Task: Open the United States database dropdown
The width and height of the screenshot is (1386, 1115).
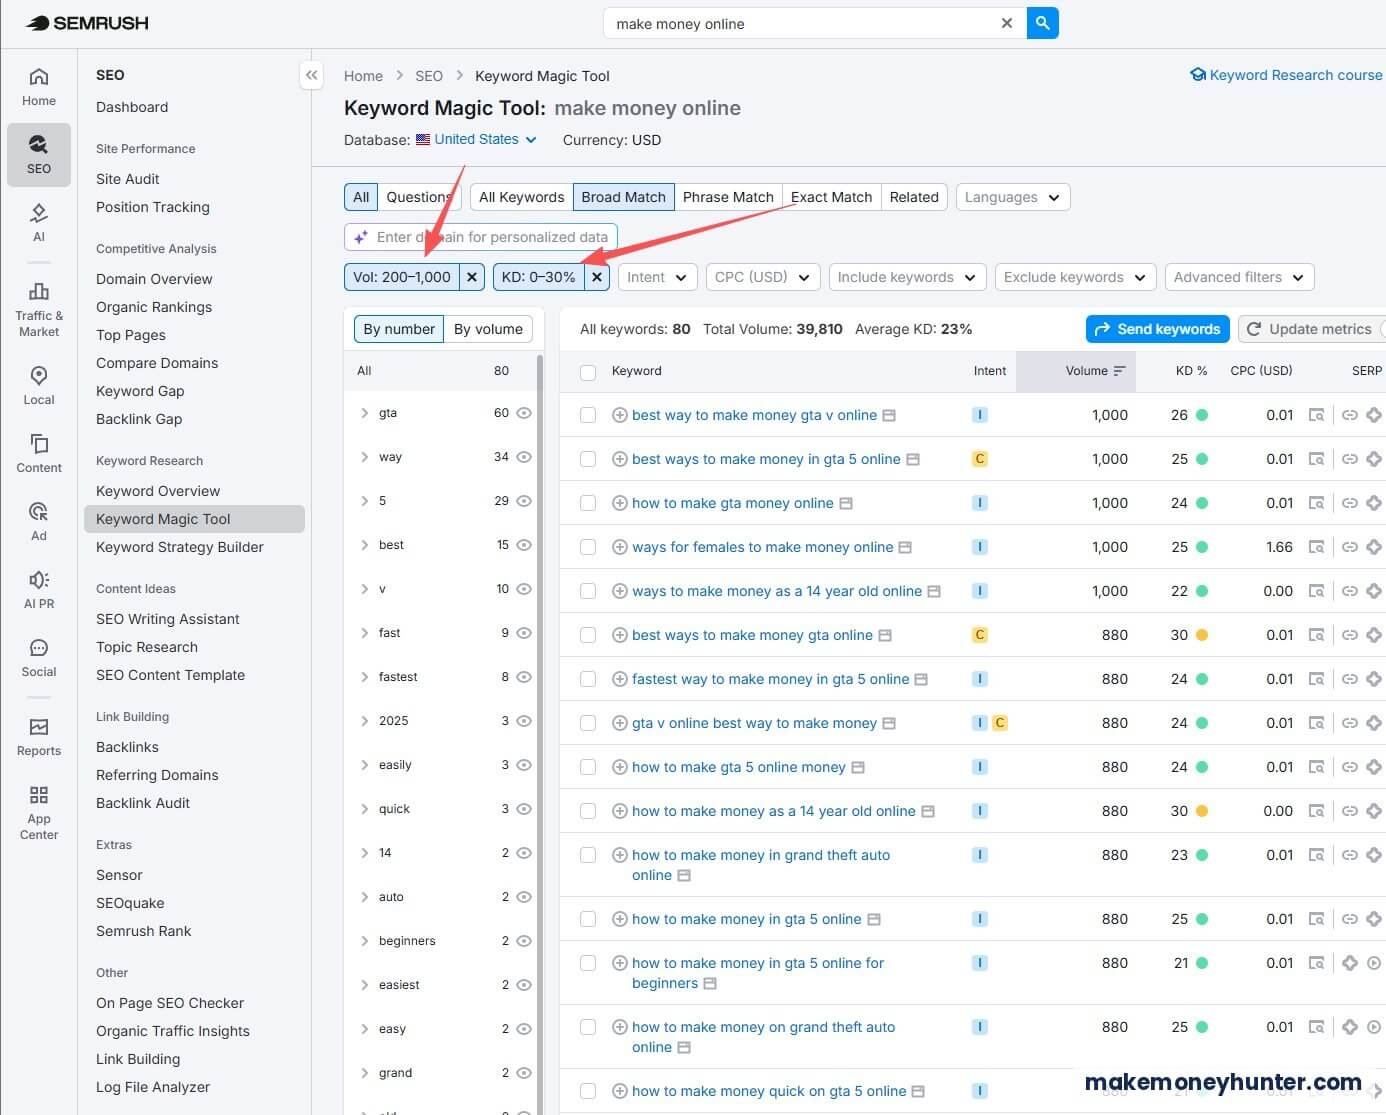Action: tap(477, 139)
